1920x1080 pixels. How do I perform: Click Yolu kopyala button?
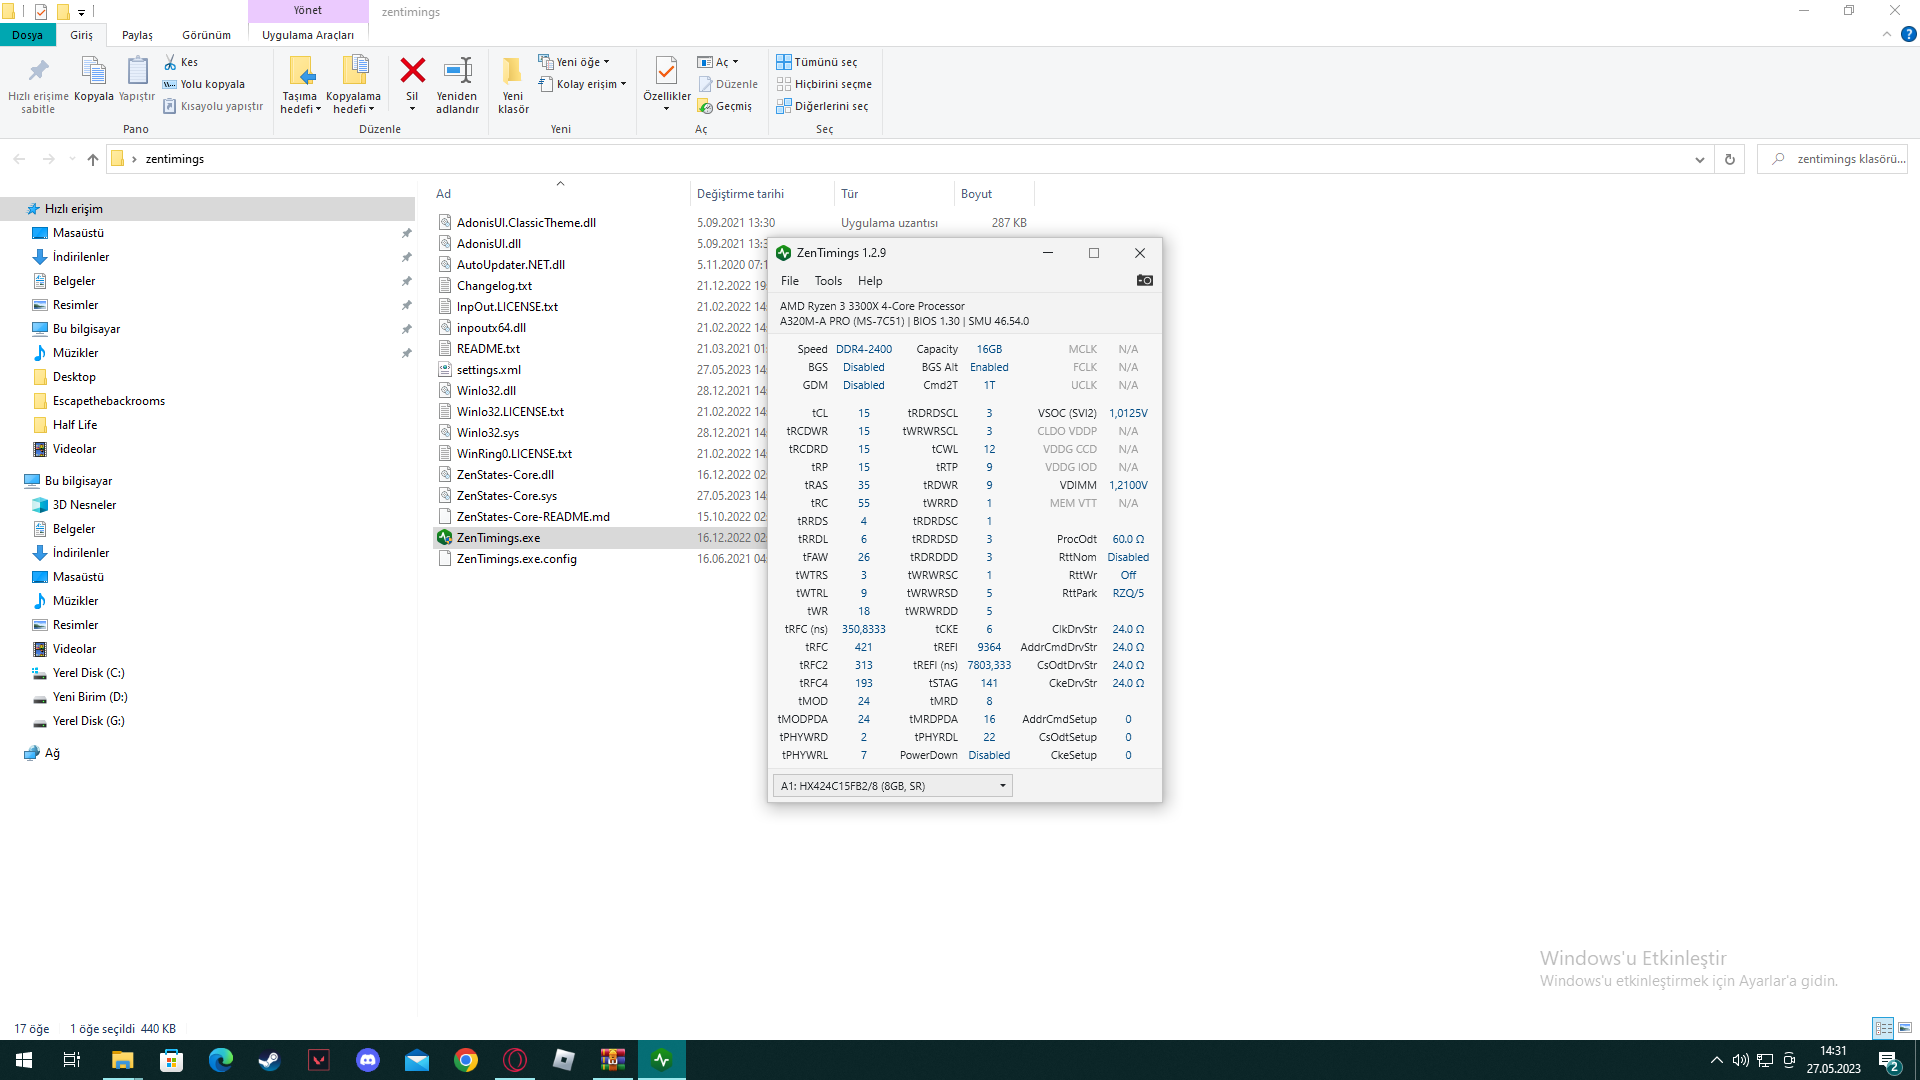205,84
